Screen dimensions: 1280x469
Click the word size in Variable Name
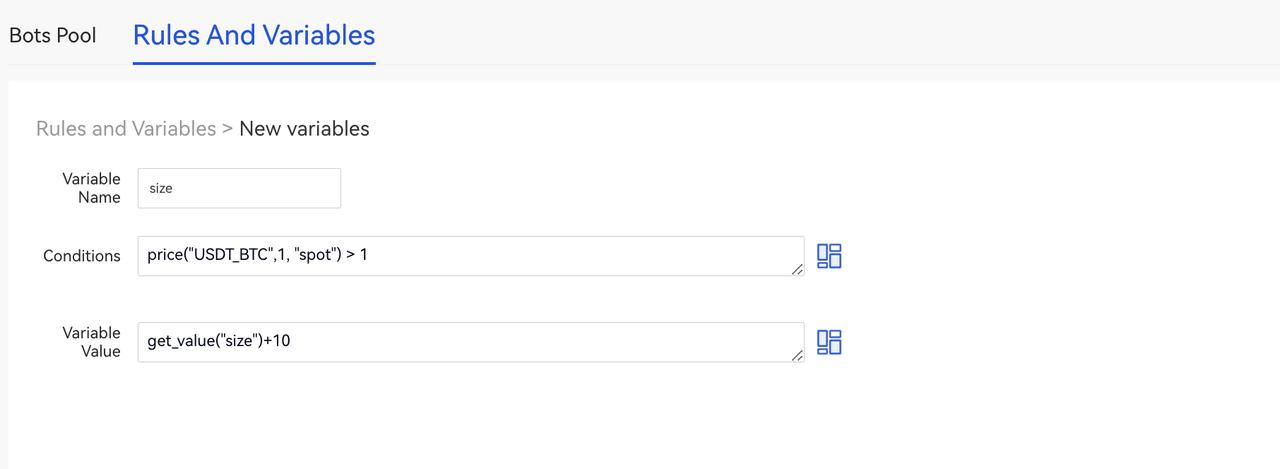click(x=161, y=188)
